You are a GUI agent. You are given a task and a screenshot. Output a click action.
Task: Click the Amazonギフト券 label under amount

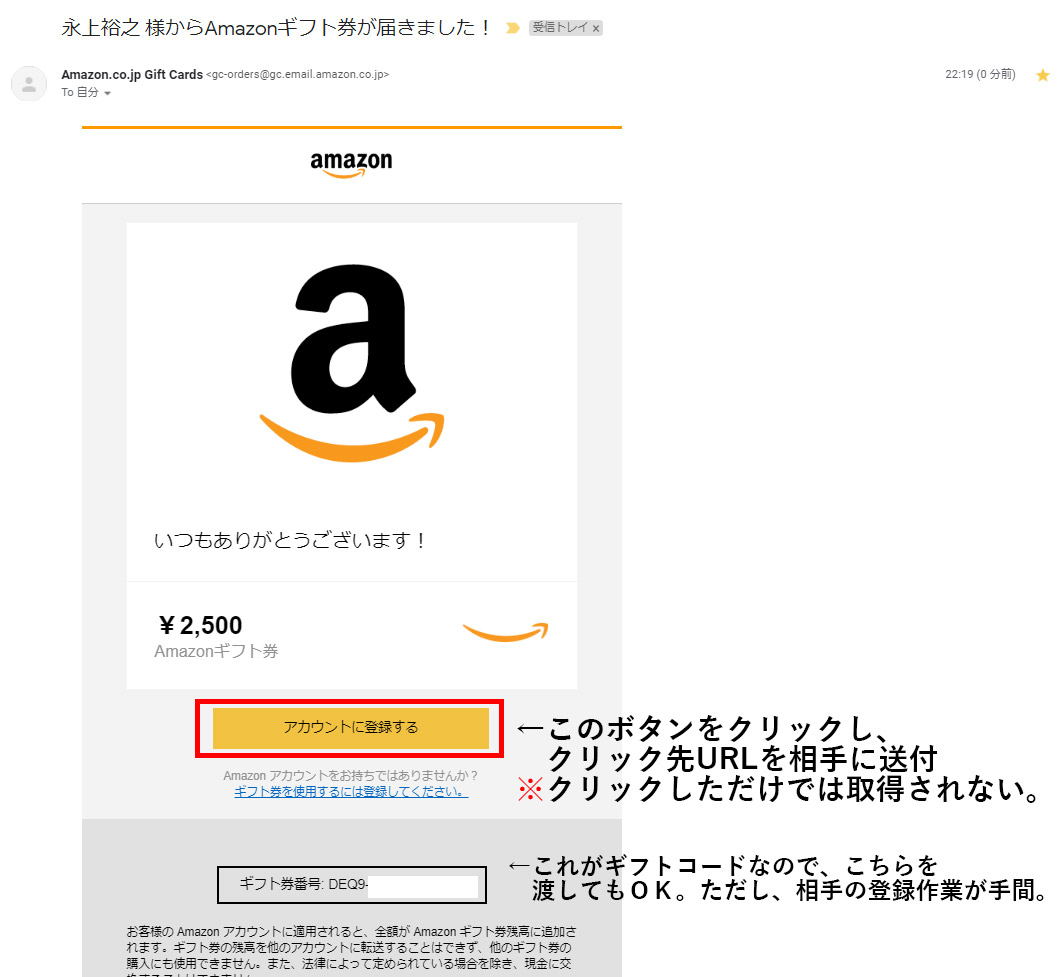tap(217, 651)
